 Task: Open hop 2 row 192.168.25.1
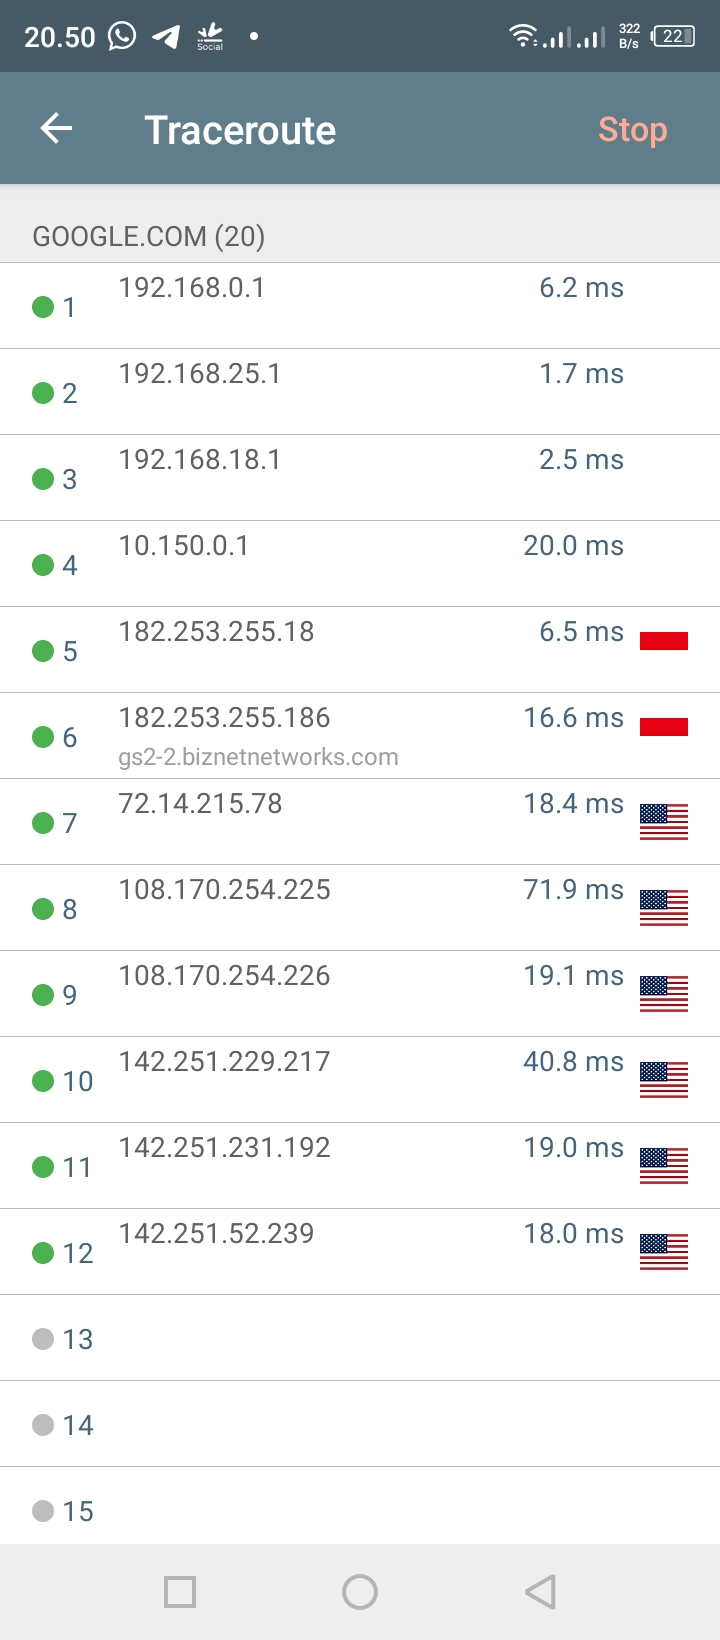click(360, 392)
